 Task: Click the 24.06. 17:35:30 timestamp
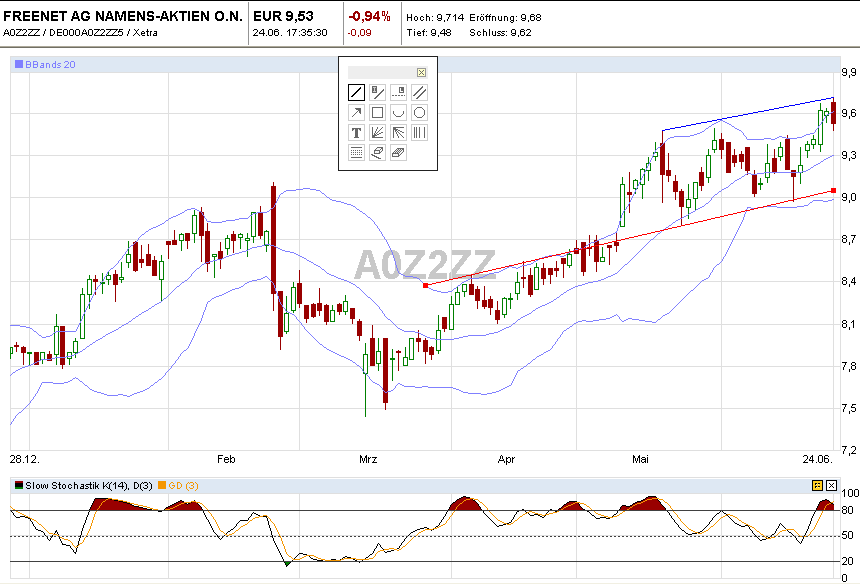(290, 33)
